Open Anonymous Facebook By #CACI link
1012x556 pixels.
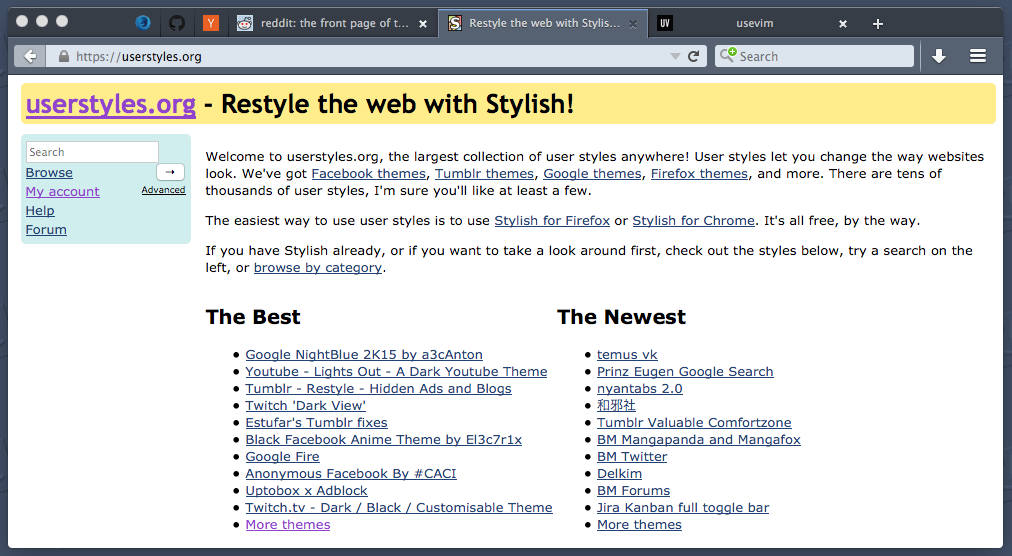tap(350, 473)
